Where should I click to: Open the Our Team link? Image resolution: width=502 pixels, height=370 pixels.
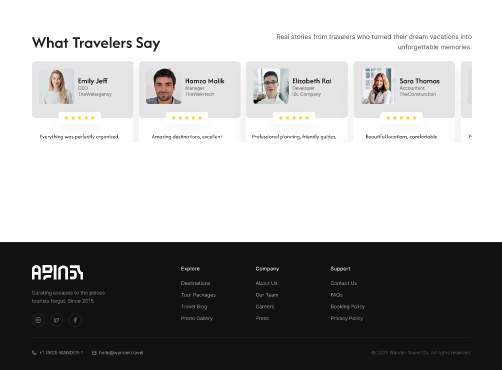[x=267, y=295]
